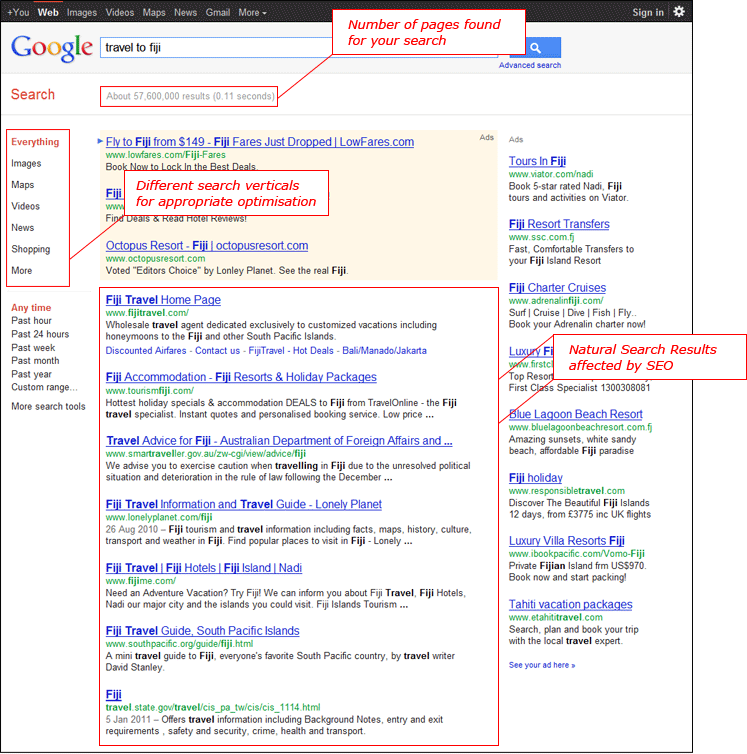Switch to Videos in left sidebar
This screenshot has width=747, height=754.
[26, 207]
